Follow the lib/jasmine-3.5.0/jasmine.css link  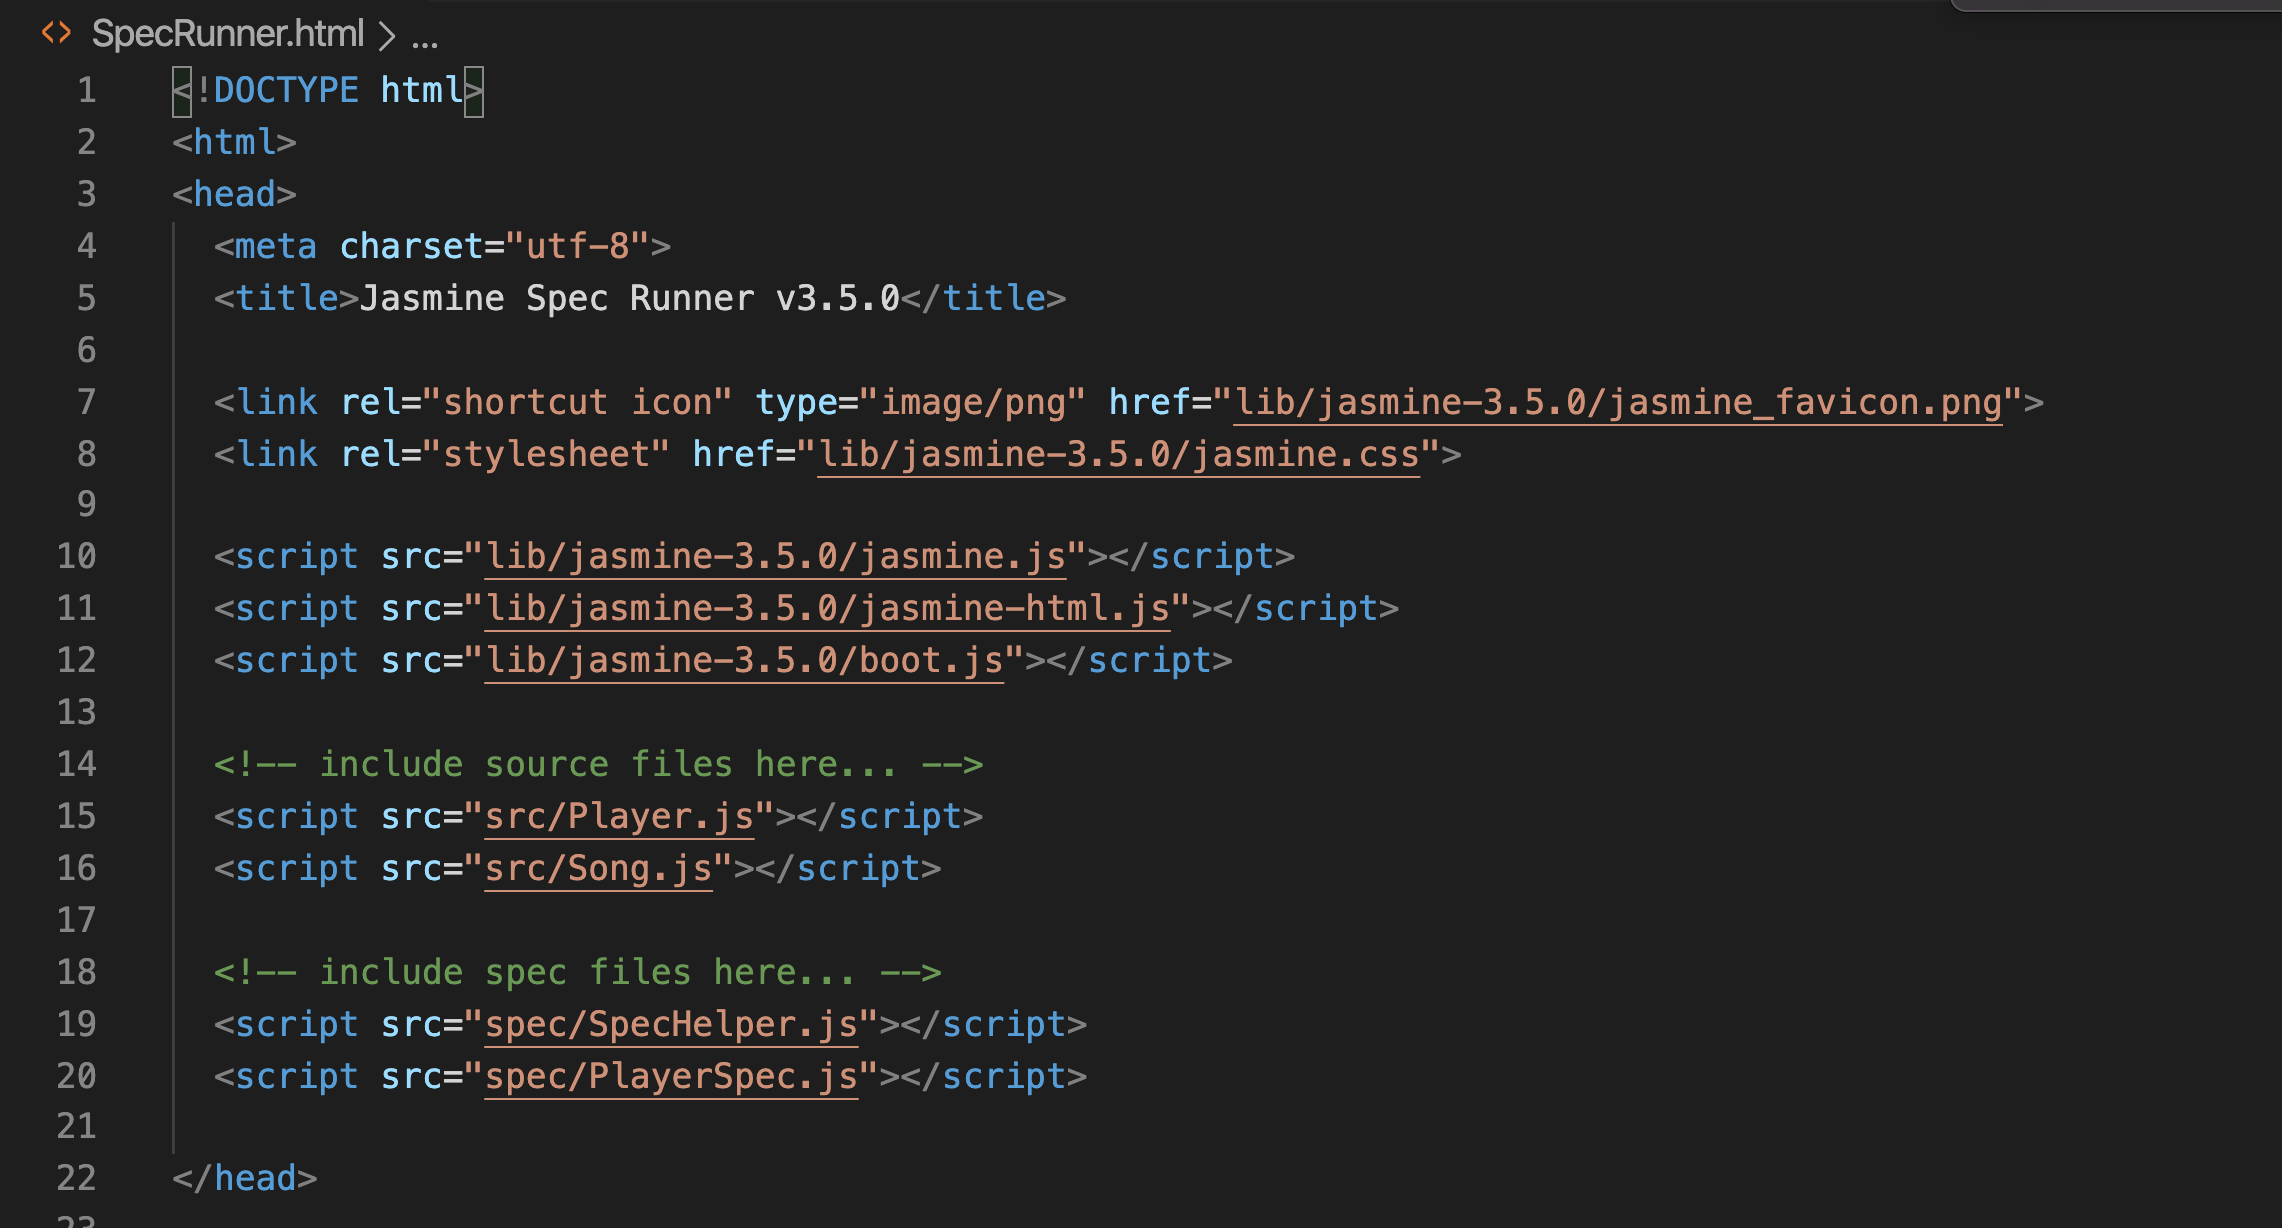coord(1118,454)
